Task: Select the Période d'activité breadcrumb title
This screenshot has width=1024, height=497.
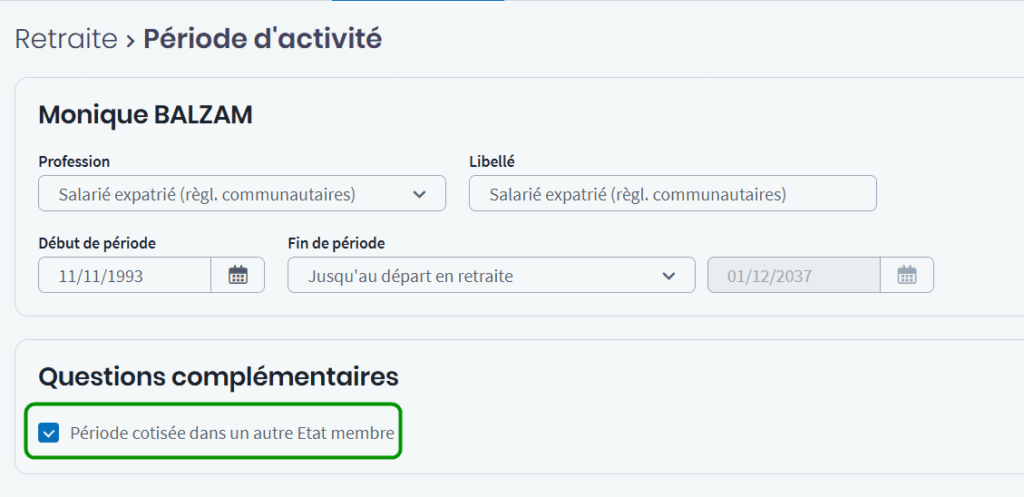Action: pos(262,40)
